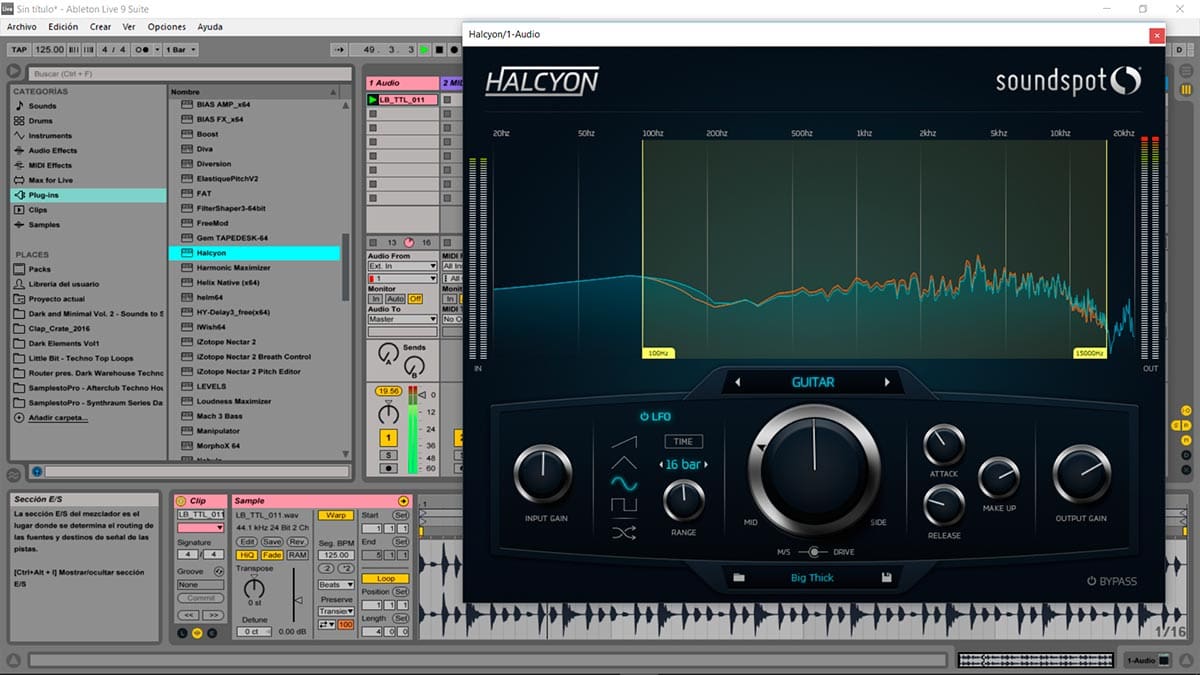Click the Instruments category icon
Viewport: 1200px width, 675px height.
coord(19,136)
